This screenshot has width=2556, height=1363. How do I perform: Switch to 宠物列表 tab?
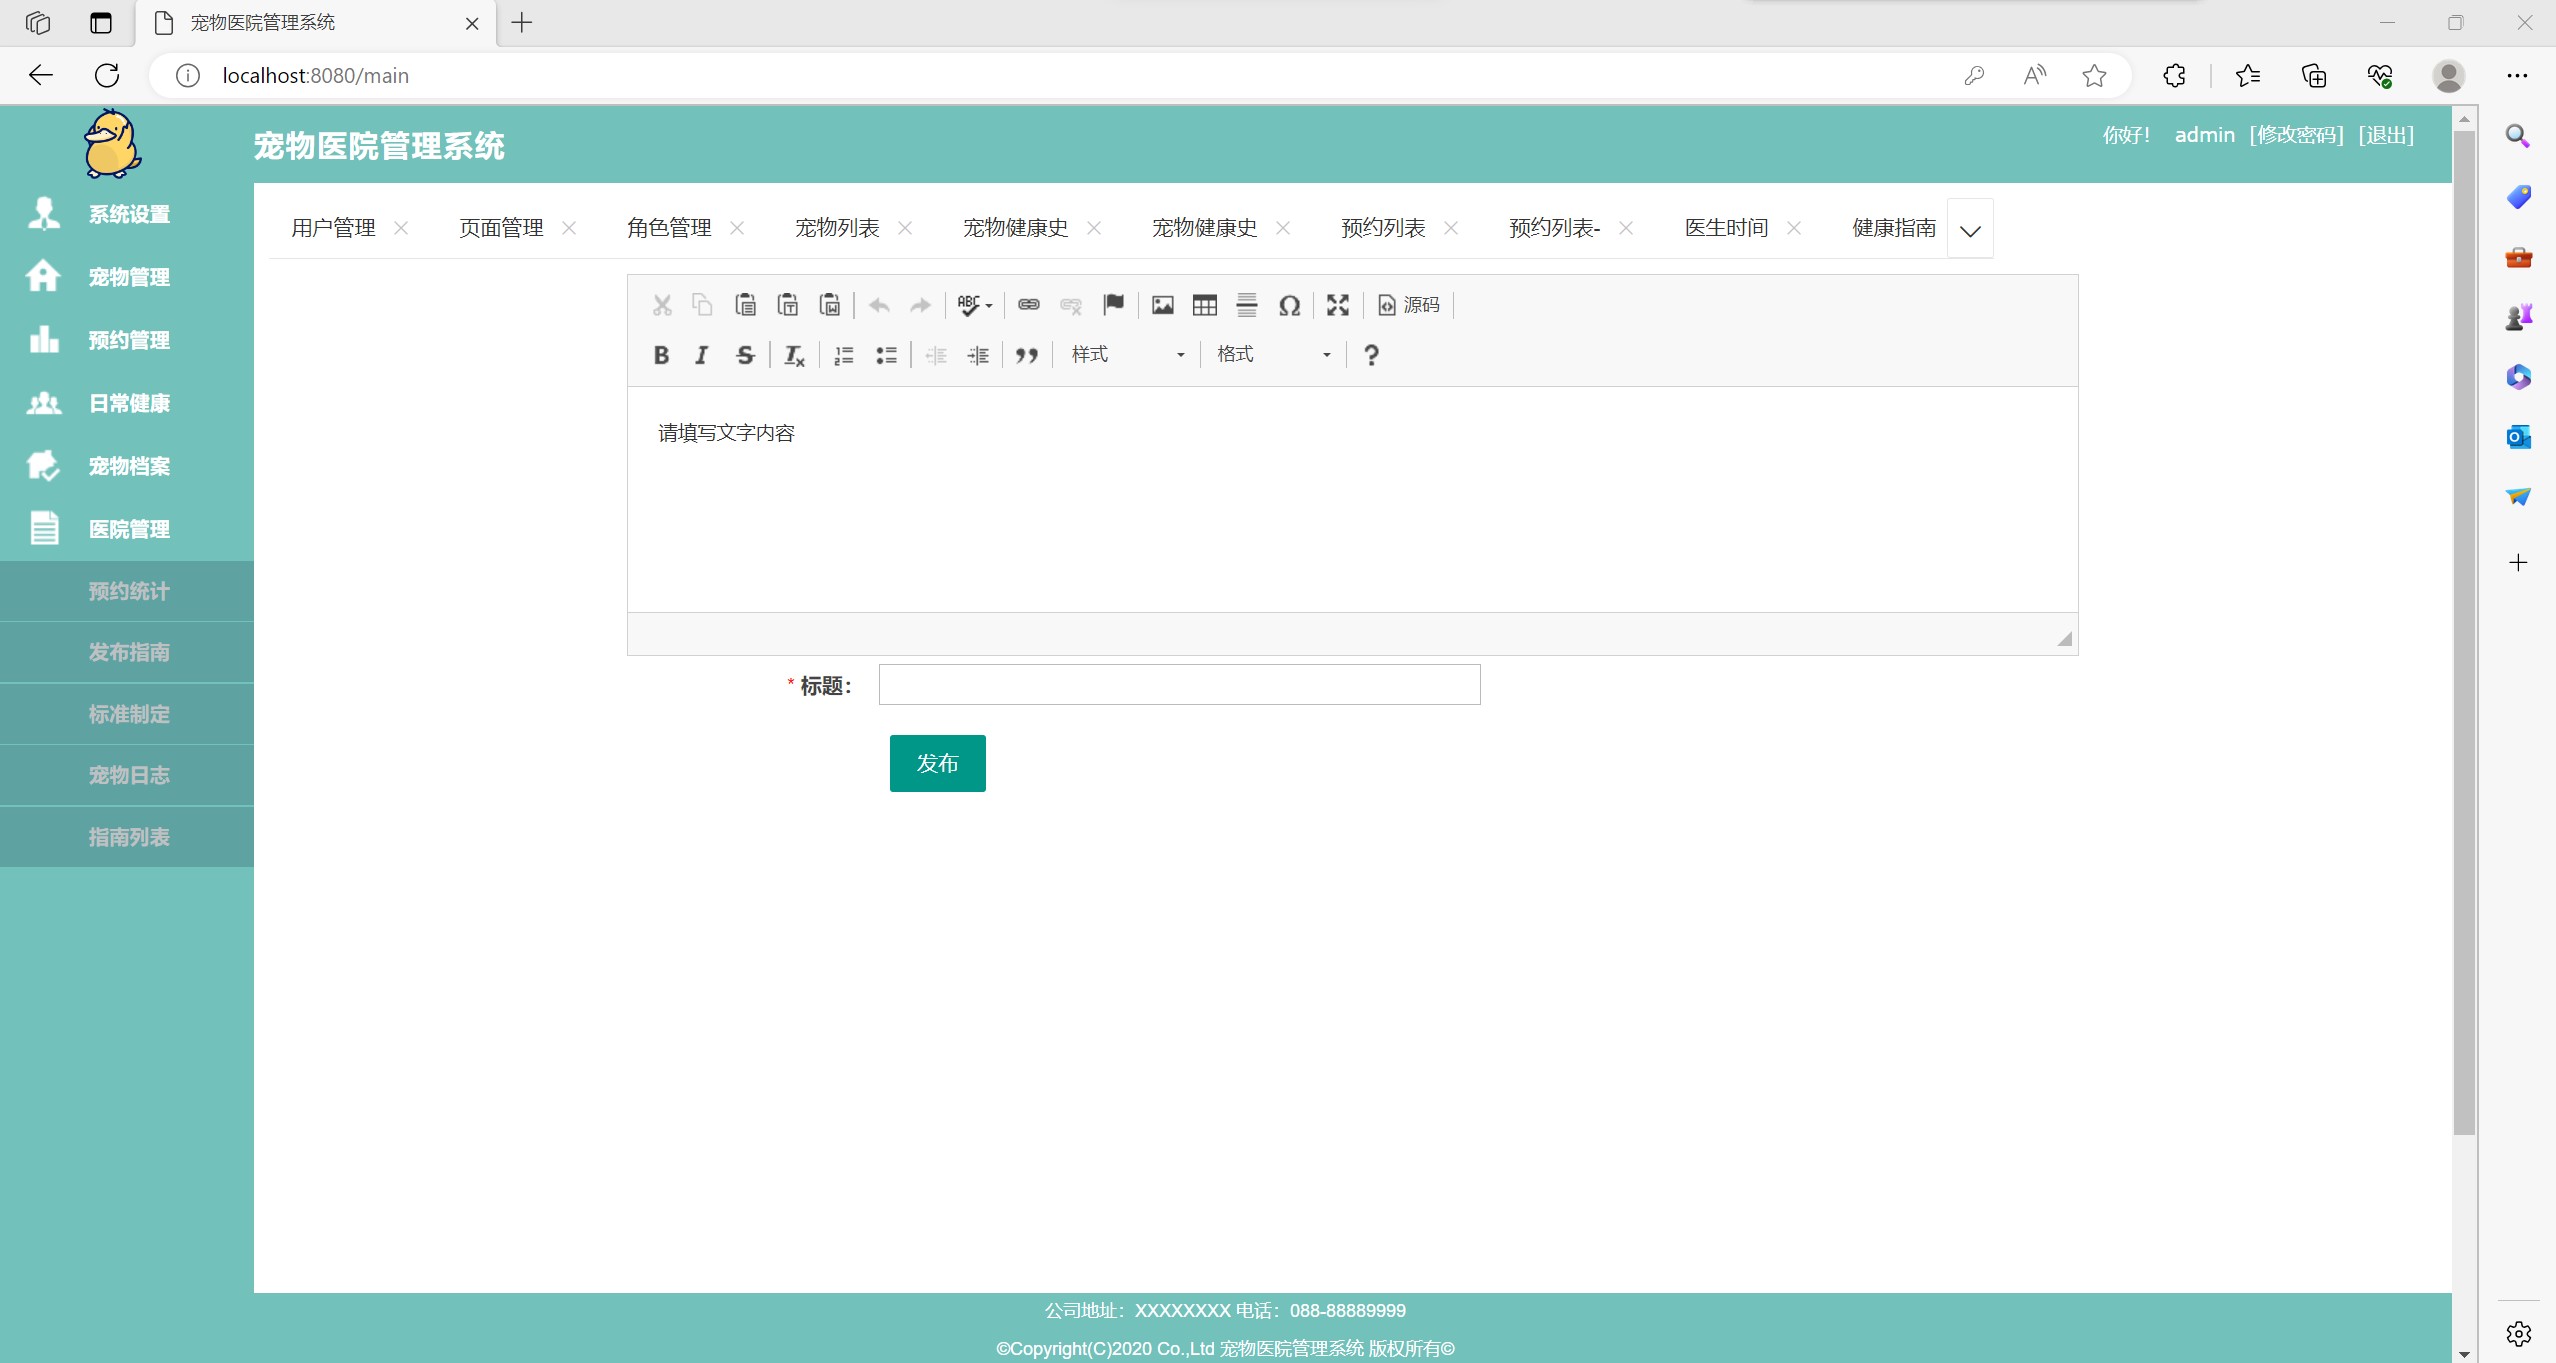[x=837, y=228]
